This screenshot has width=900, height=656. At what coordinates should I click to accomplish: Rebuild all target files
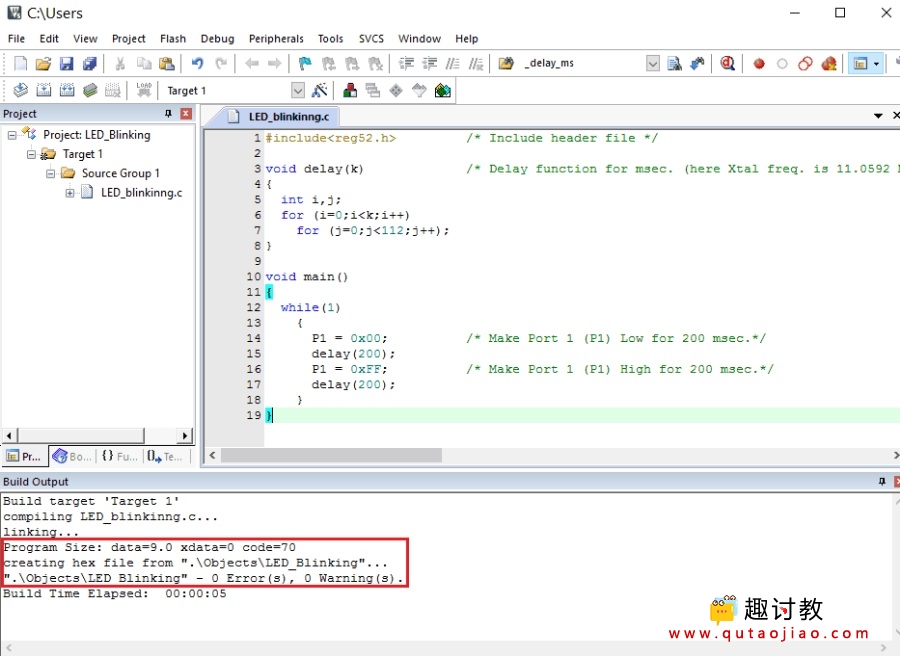tap(67, 90)
